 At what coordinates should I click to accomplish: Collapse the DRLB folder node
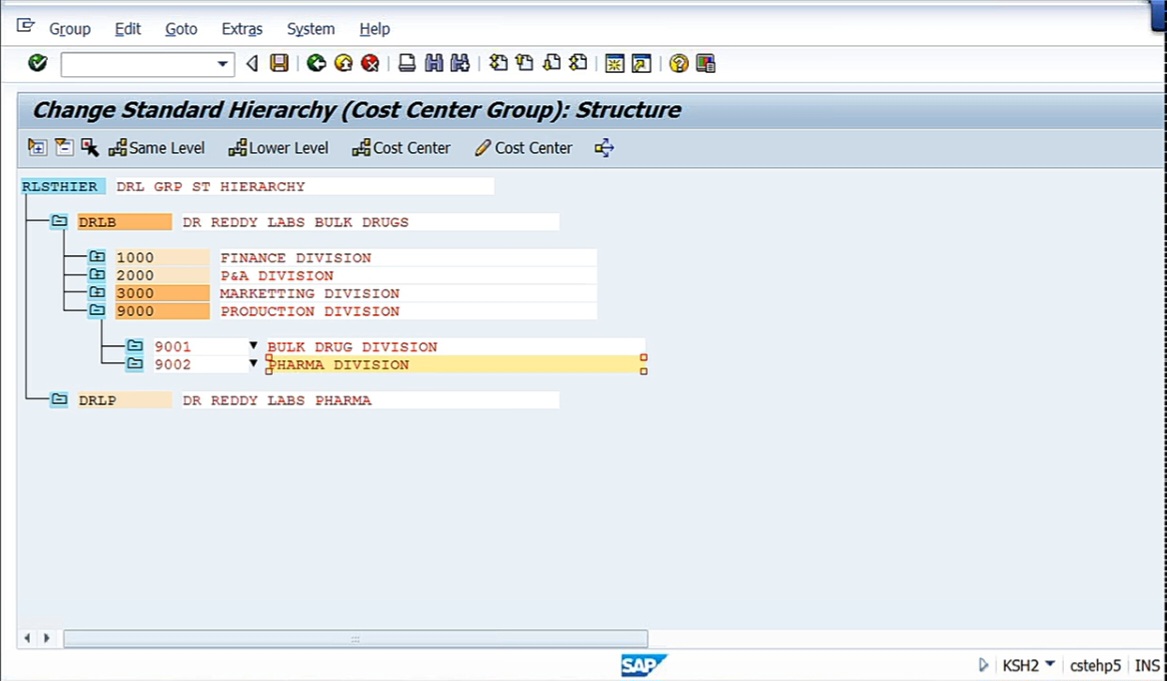click(x=59, y=221)
